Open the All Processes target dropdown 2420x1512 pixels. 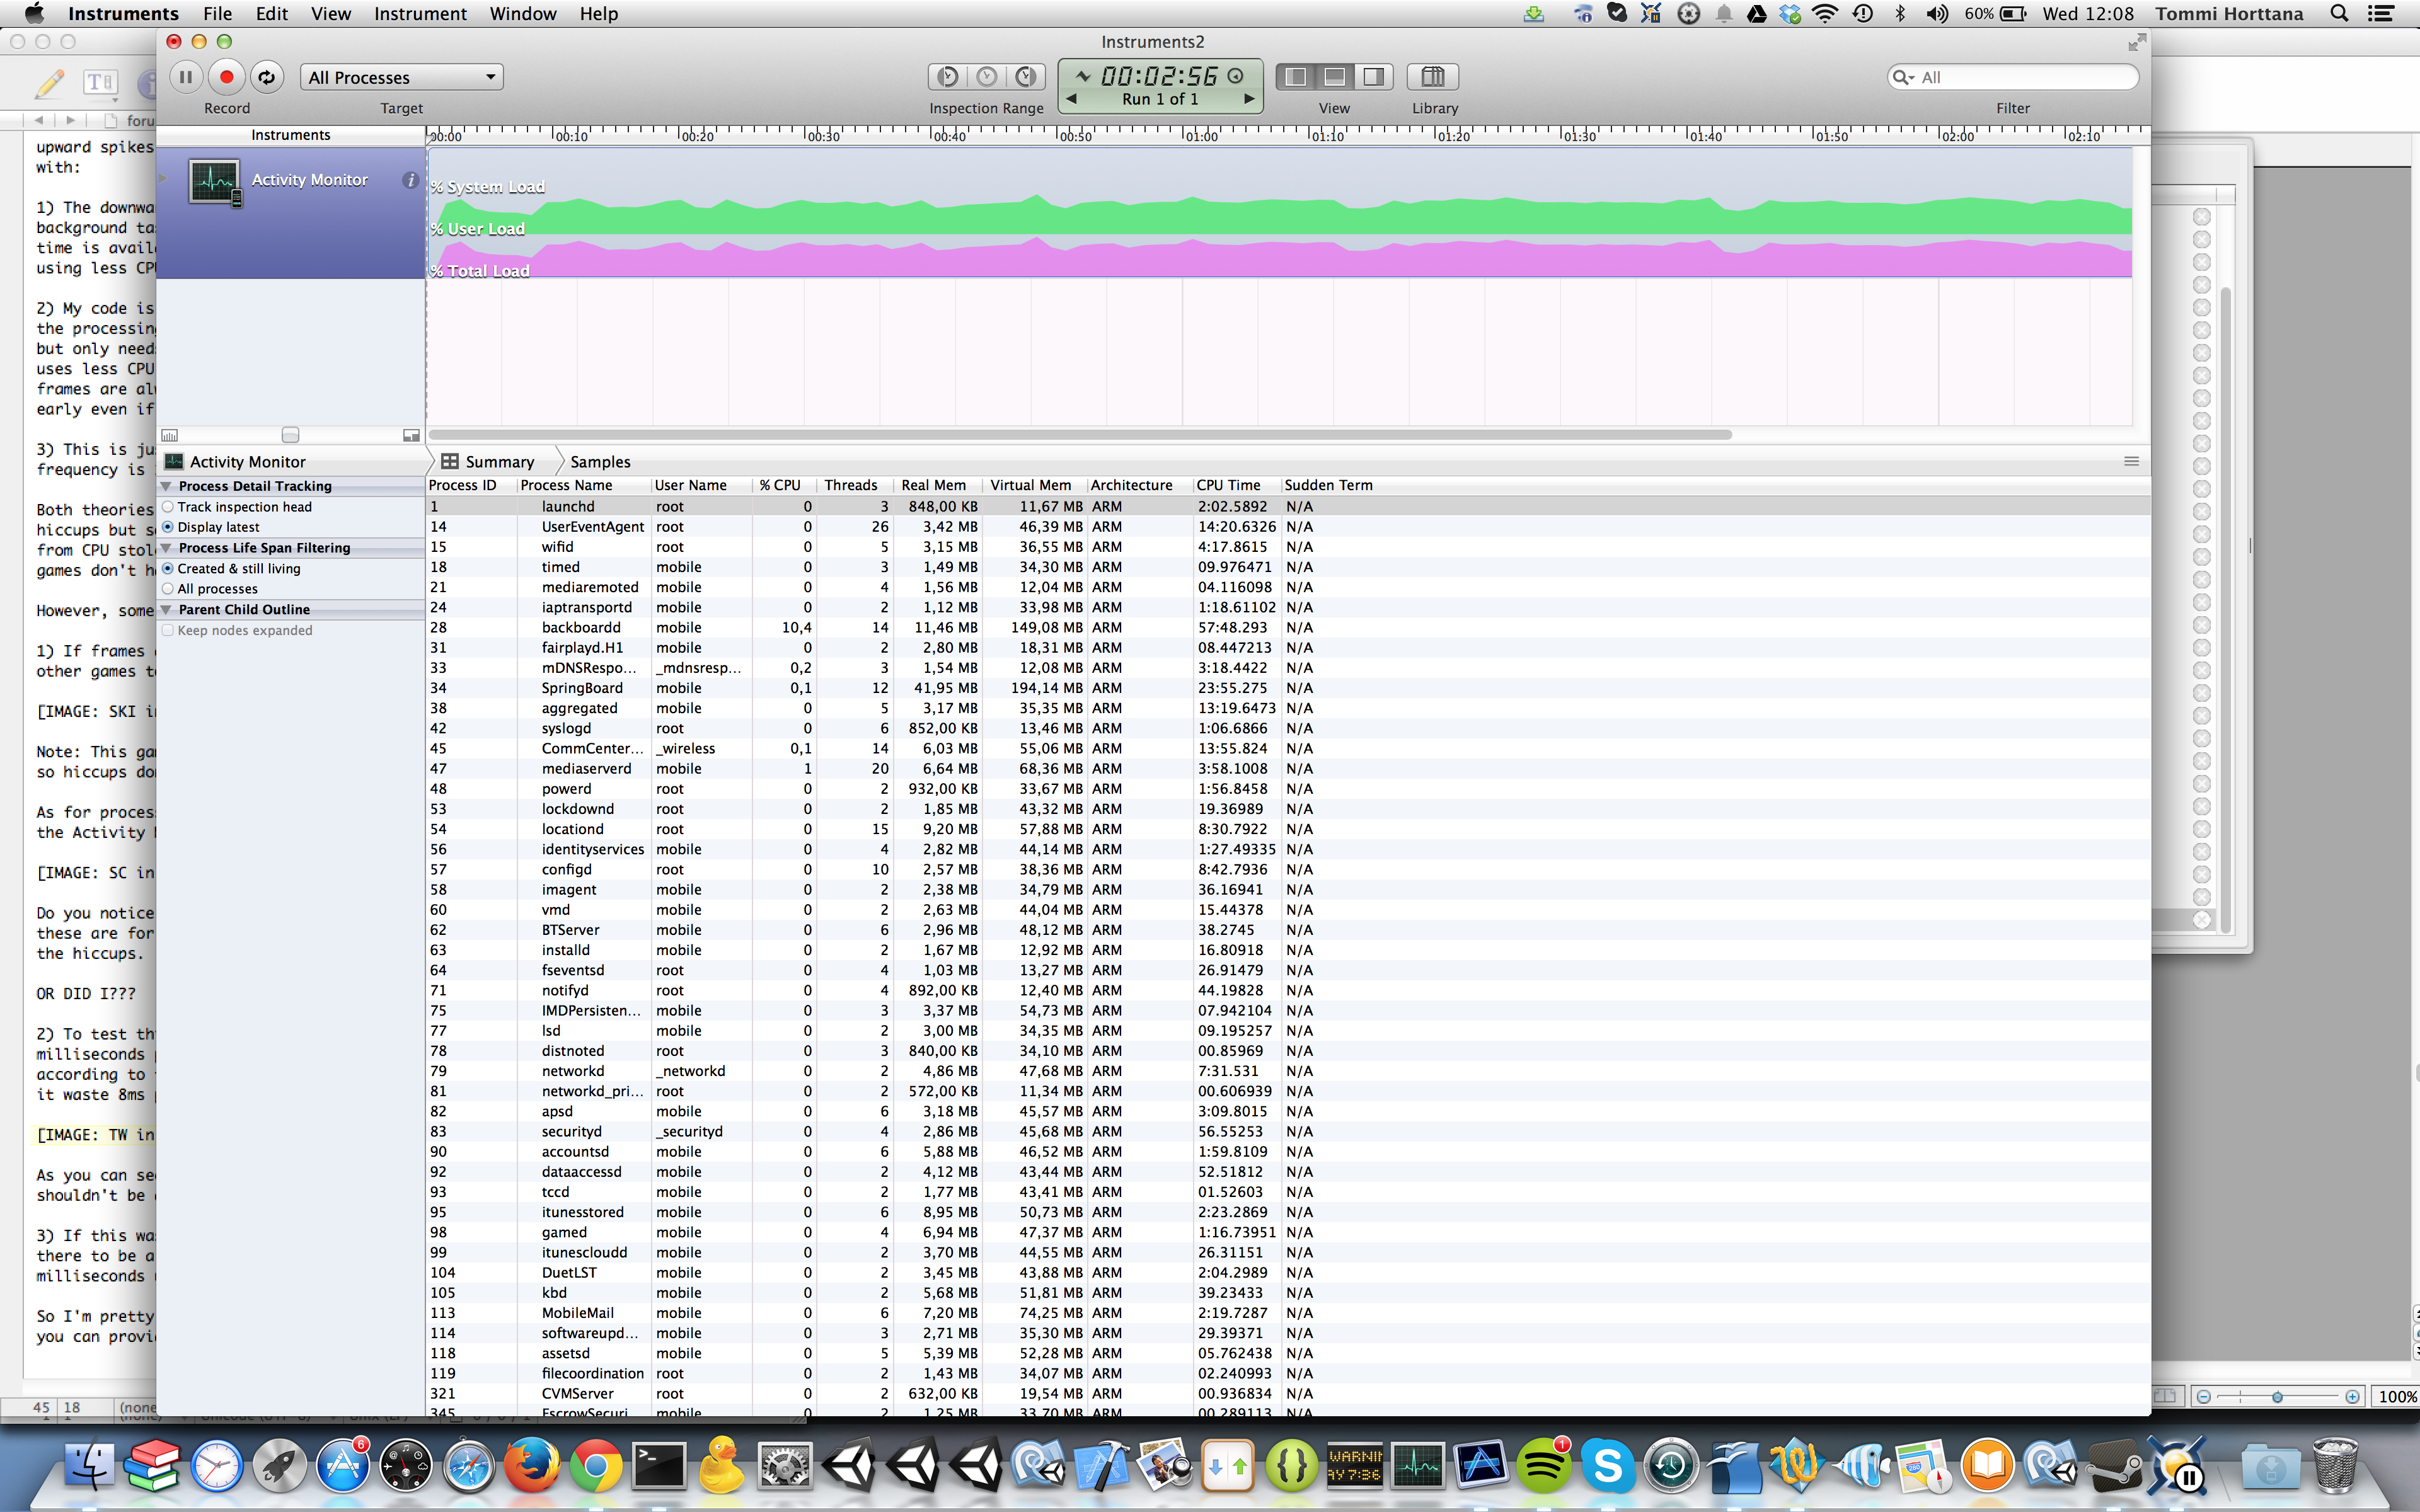coord(401,77)
